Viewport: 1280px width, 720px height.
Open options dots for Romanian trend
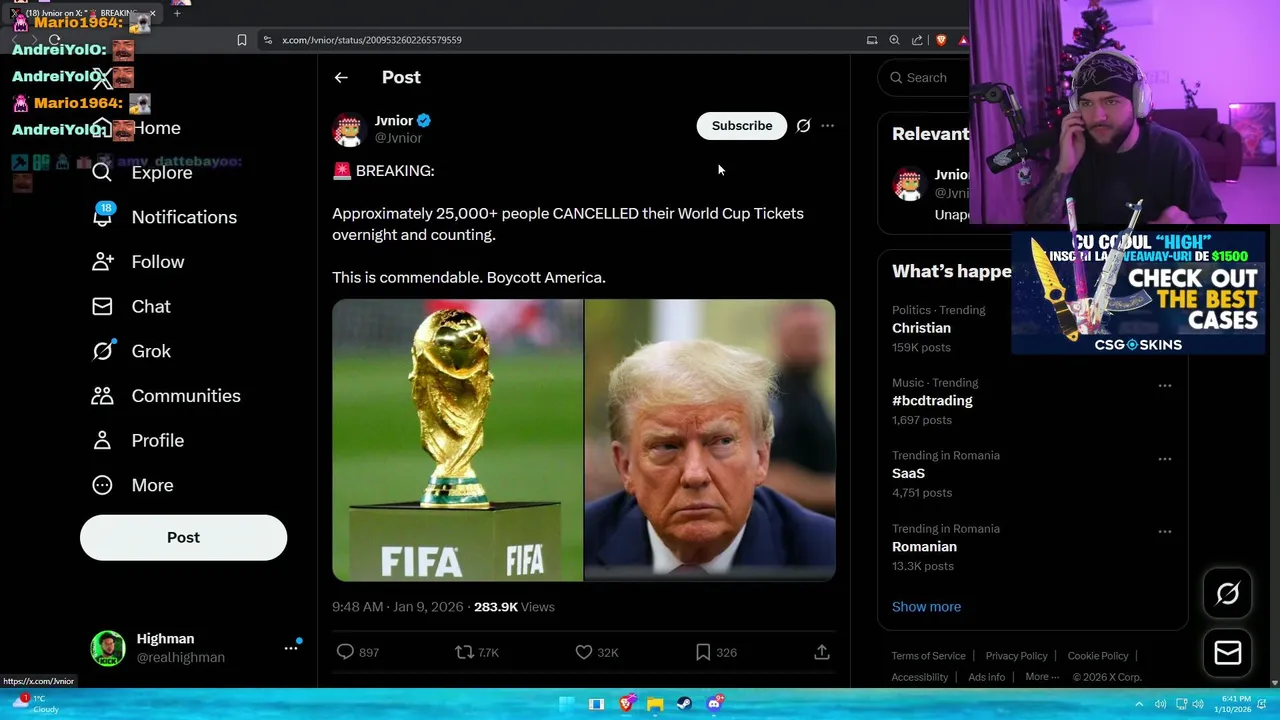1165,532
